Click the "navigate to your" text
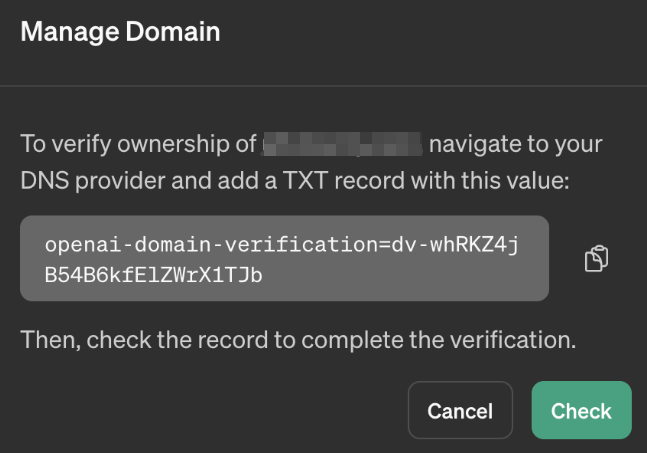 [515, 145]
